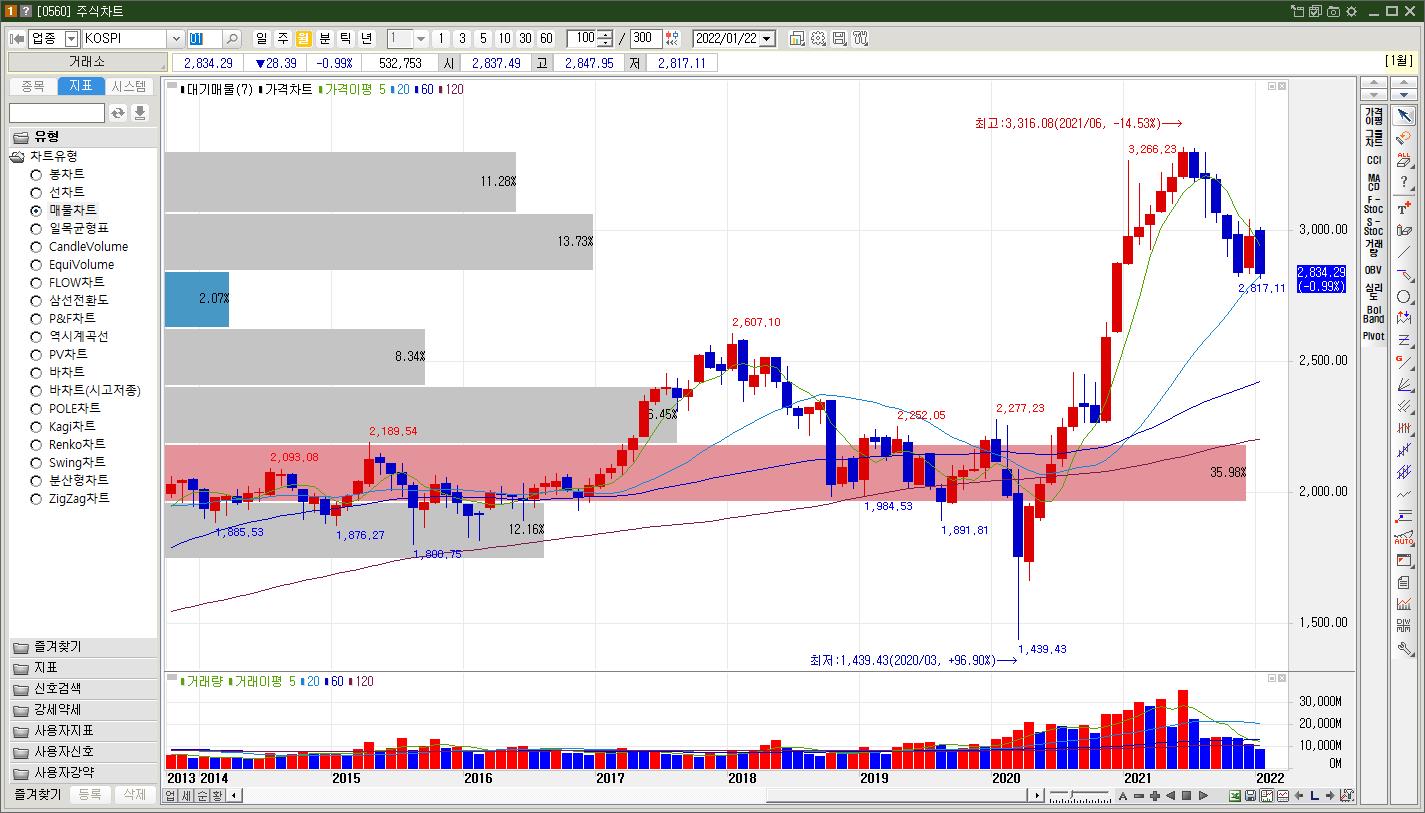Click the candle count 100 stepper arrows
This screenshot has height=813, width=1425.
coord(606,39)
